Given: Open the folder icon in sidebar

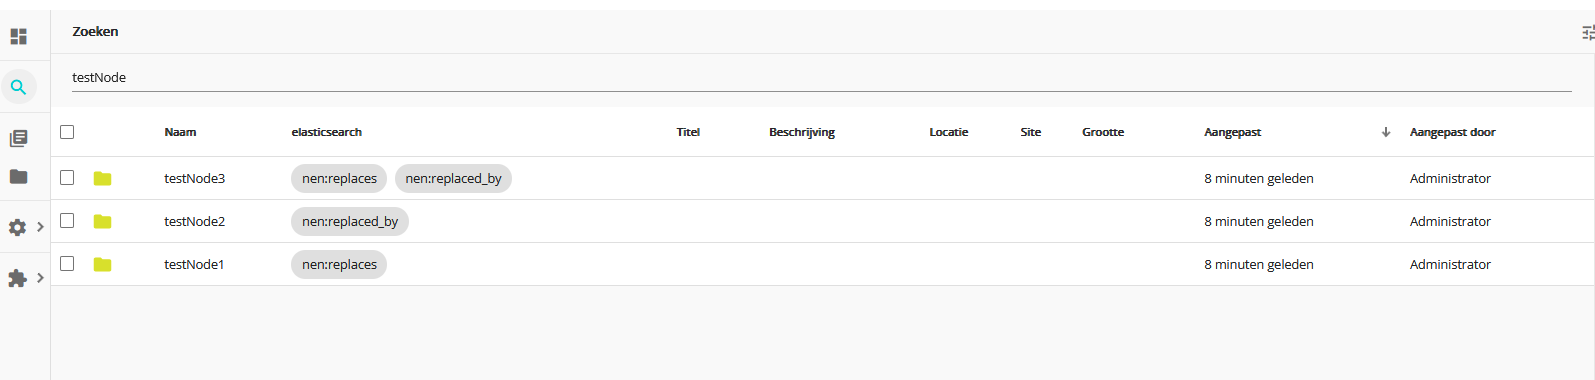Looking at the screenshot, I should [x=18, y=177].
